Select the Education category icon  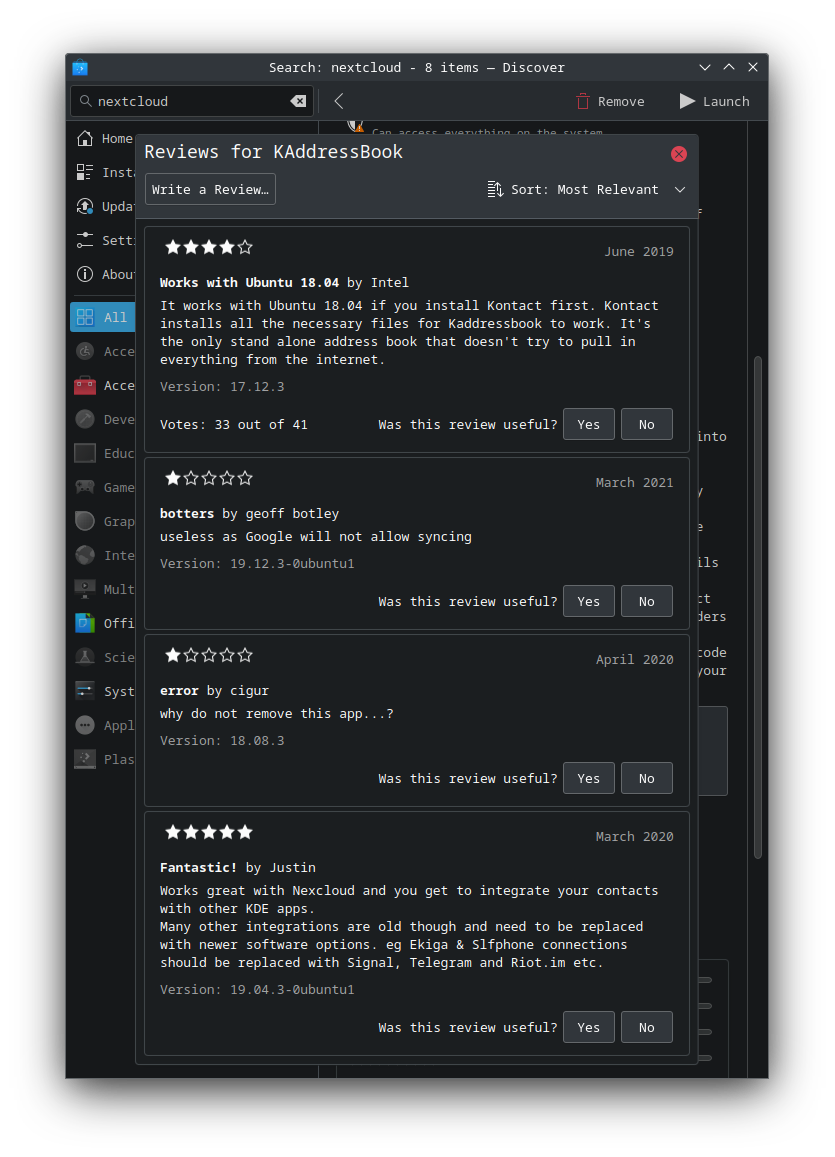(x=85, y=453)
